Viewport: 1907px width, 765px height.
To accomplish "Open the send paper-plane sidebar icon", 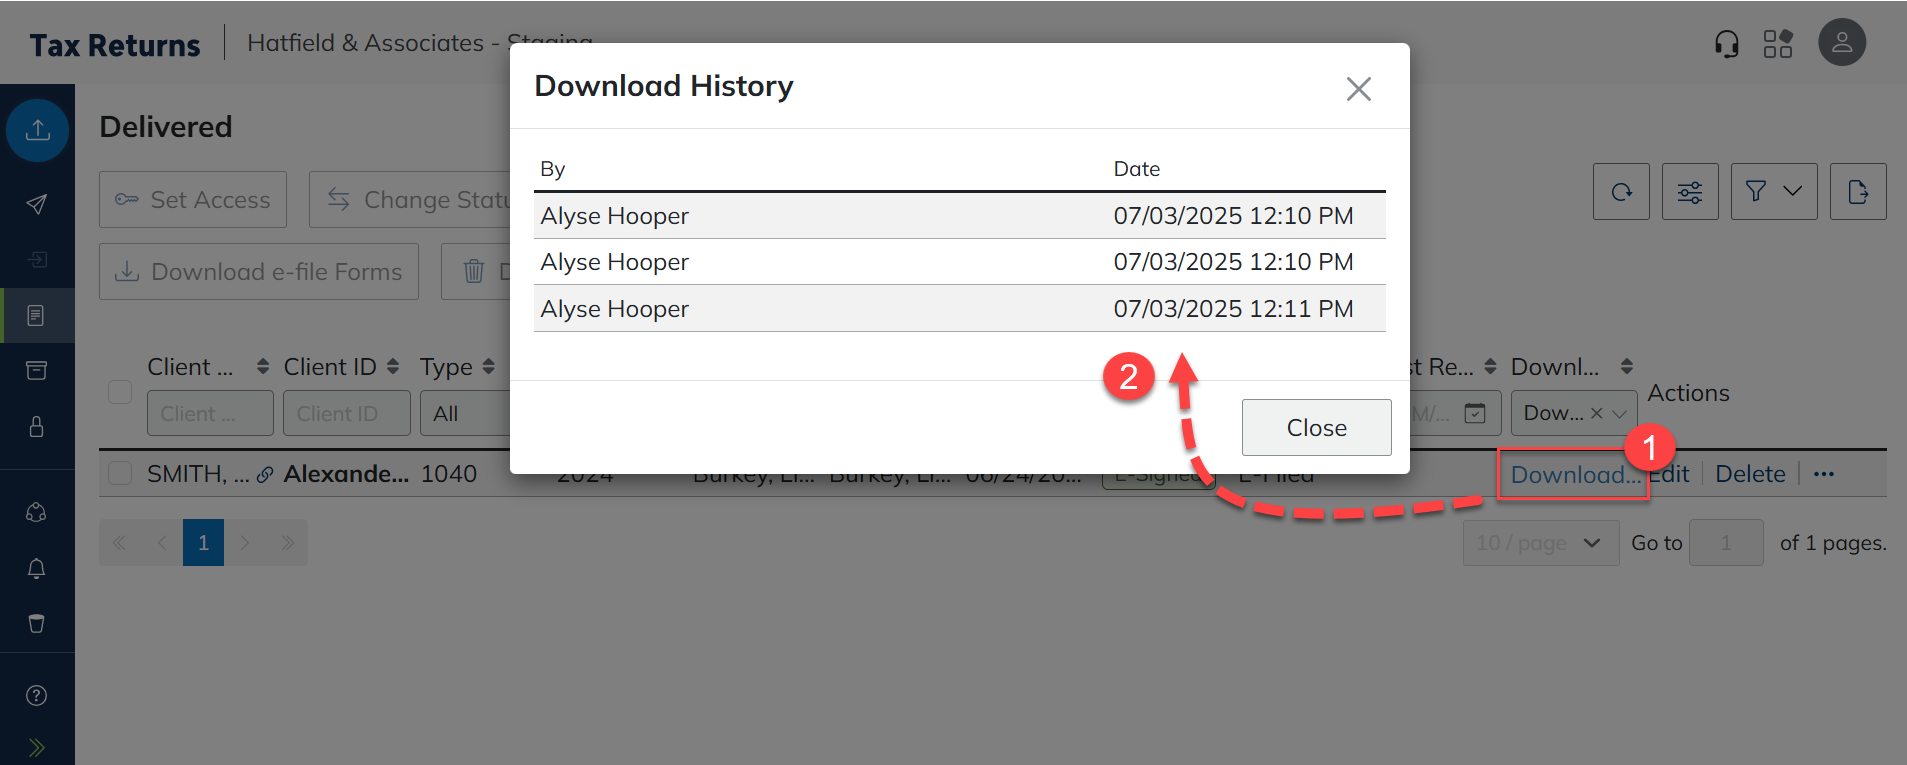I will (x=37, y=204).
